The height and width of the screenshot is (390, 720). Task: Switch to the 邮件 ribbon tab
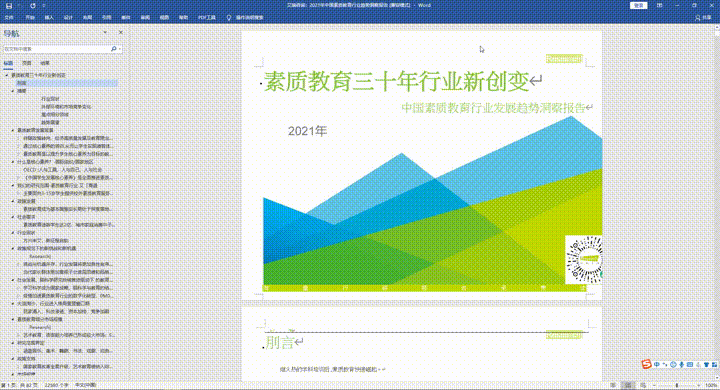pyautogui.click(x=126, y=17)
